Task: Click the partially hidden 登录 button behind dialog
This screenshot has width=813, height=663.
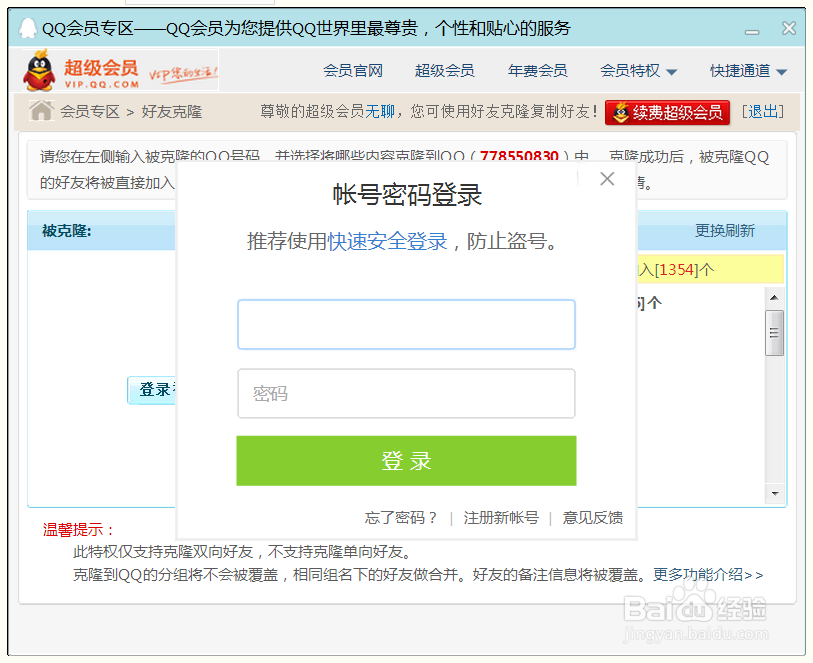Action: pyautogui.click(x=151, y=390)
